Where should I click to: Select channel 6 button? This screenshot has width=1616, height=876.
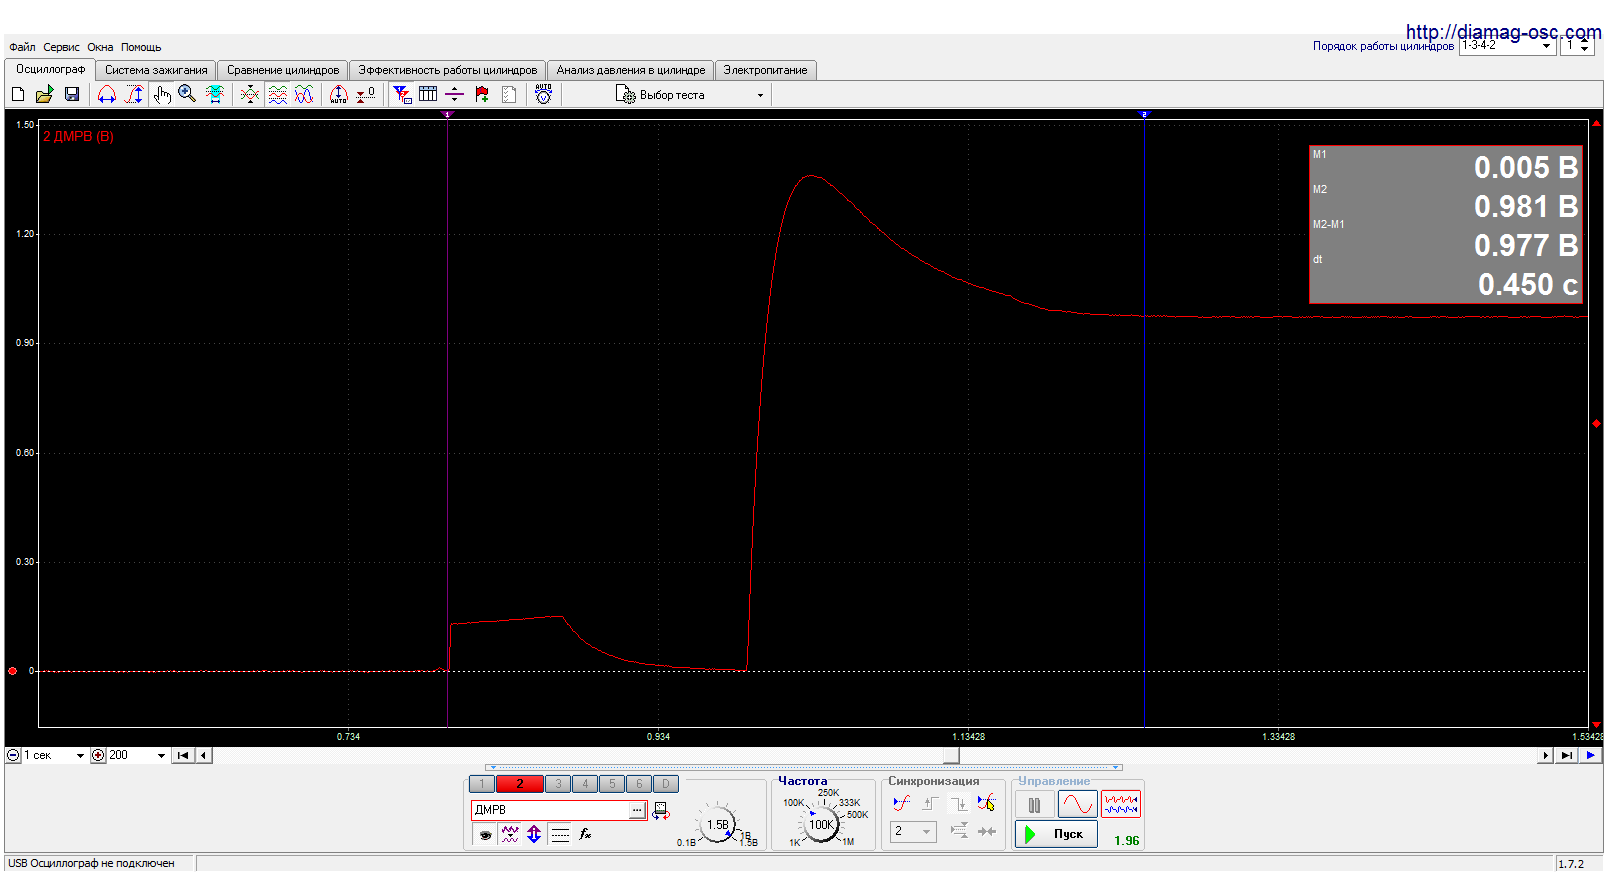[x=639, y=784]
